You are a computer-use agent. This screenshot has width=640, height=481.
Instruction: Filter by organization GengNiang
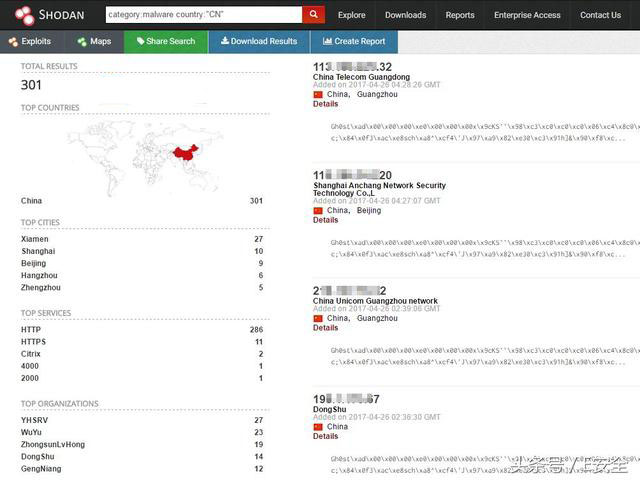point(142,469)
